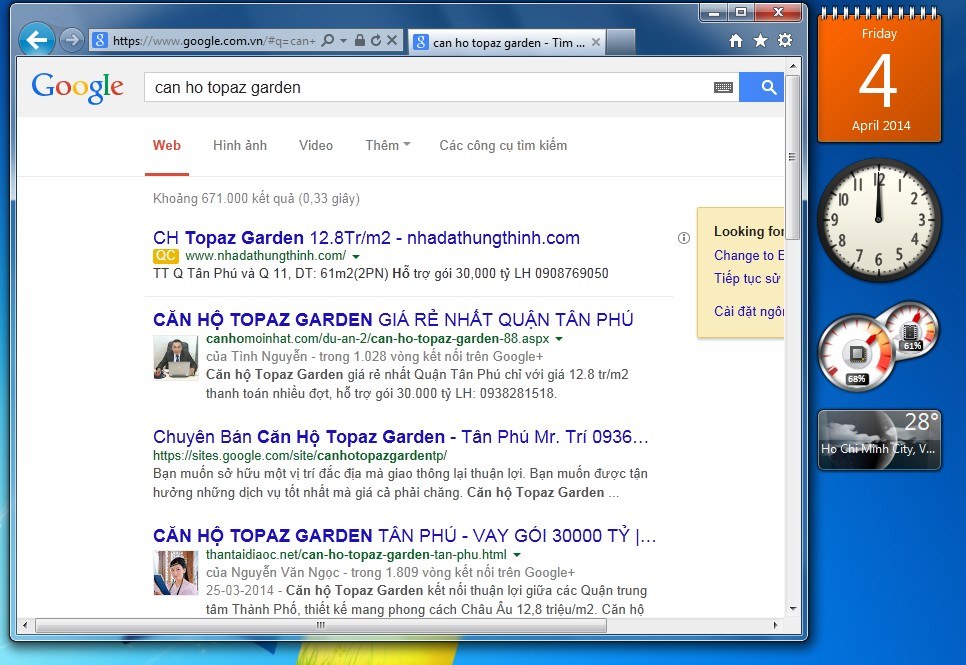Click the address bar search magnifier icon
The image size is (966, 665).
(x=328, y=41)
